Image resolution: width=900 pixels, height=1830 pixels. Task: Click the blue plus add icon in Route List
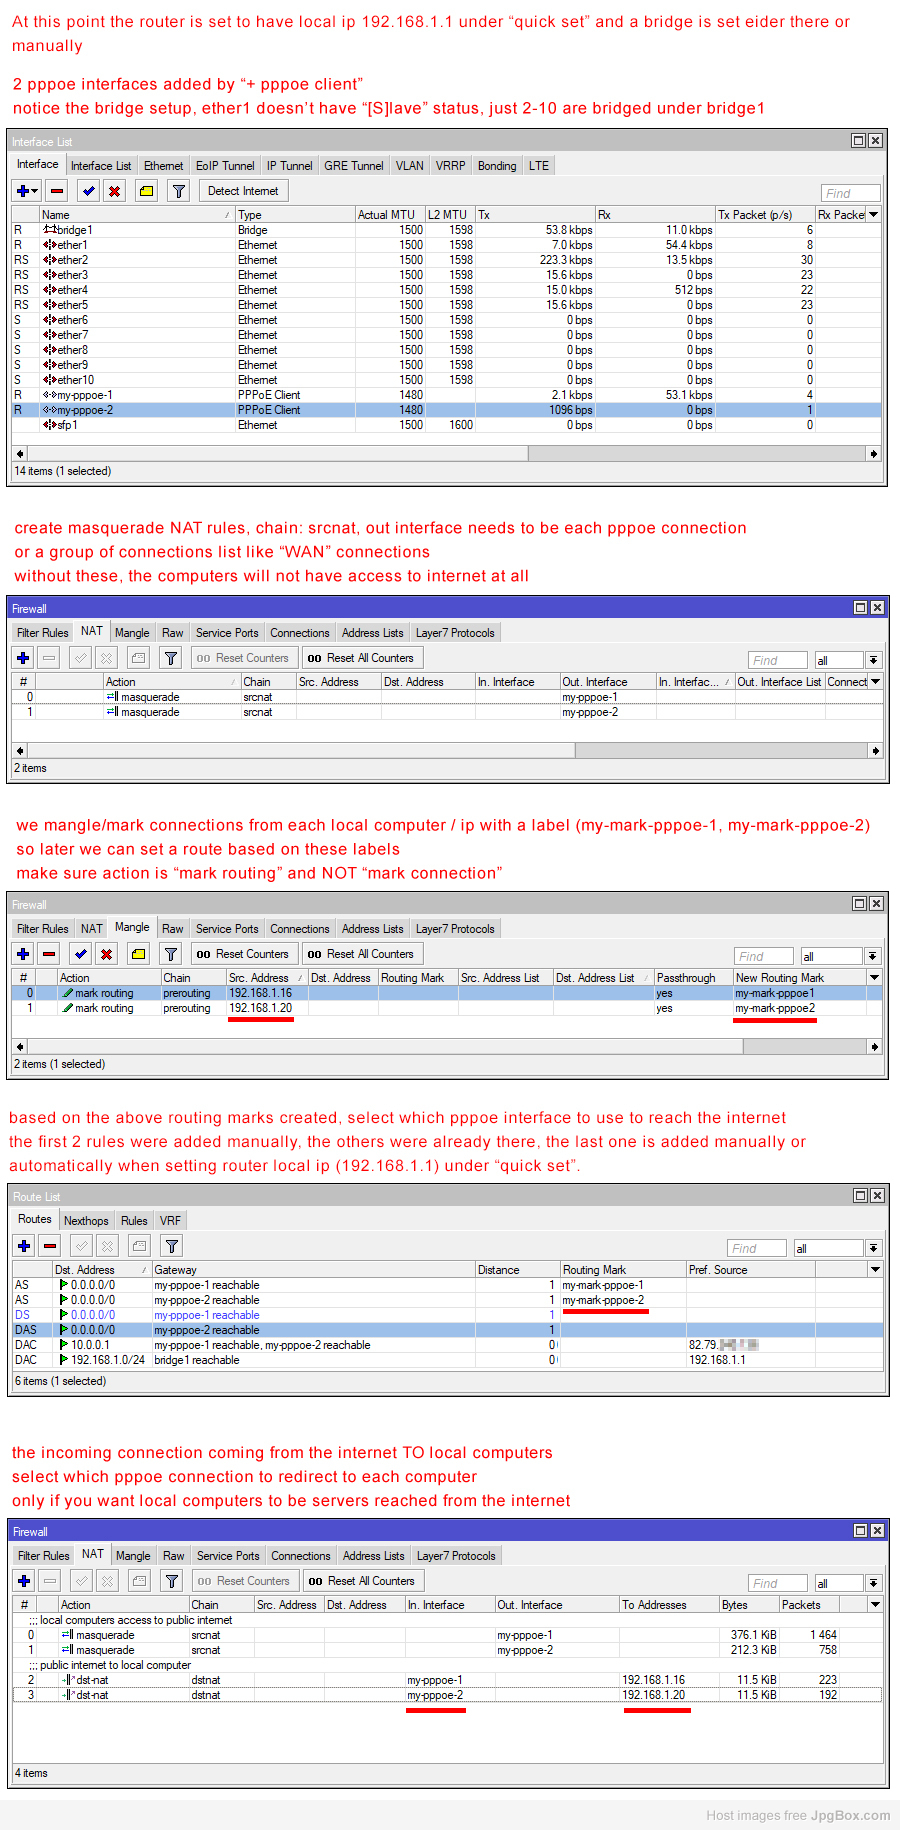24,1246
